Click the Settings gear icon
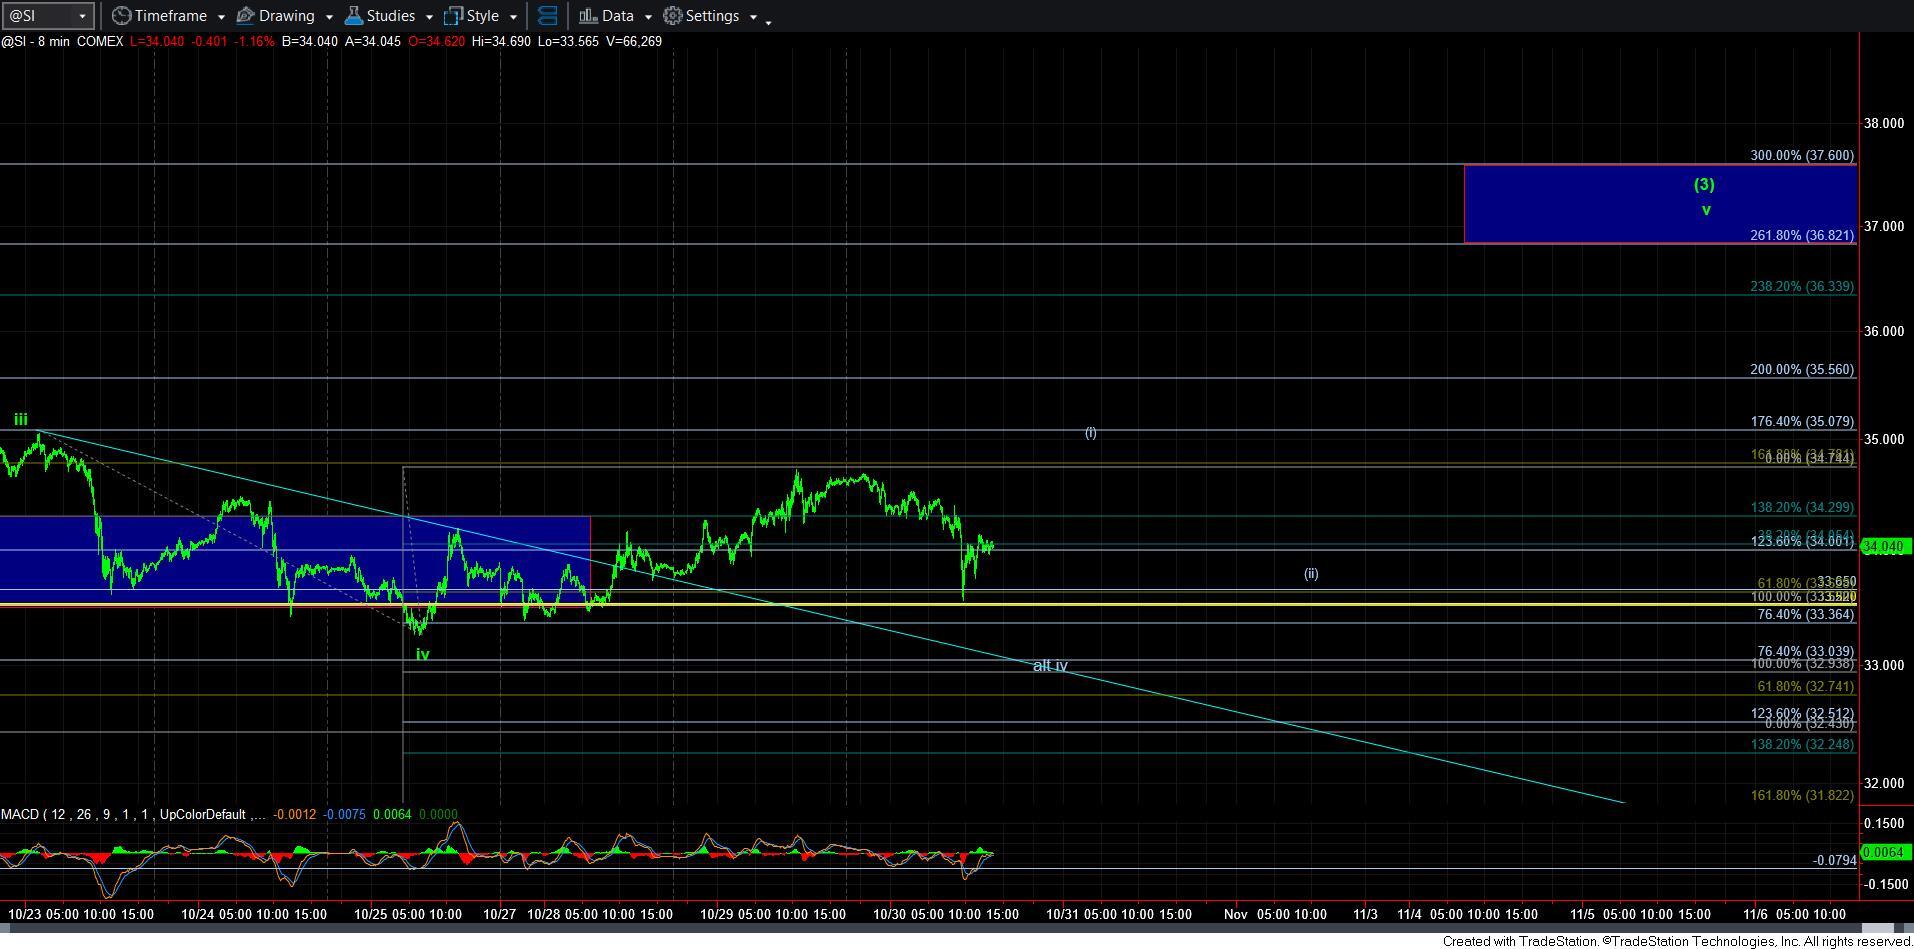This screenshot has width=1914, height=949. (x=673, y=16)
